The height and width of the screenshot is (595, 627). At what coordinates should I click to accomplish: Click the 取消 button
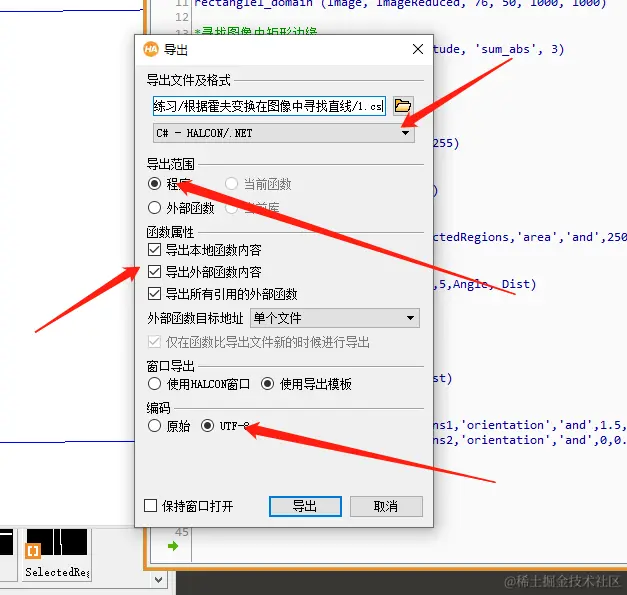(x=386, y=507)
